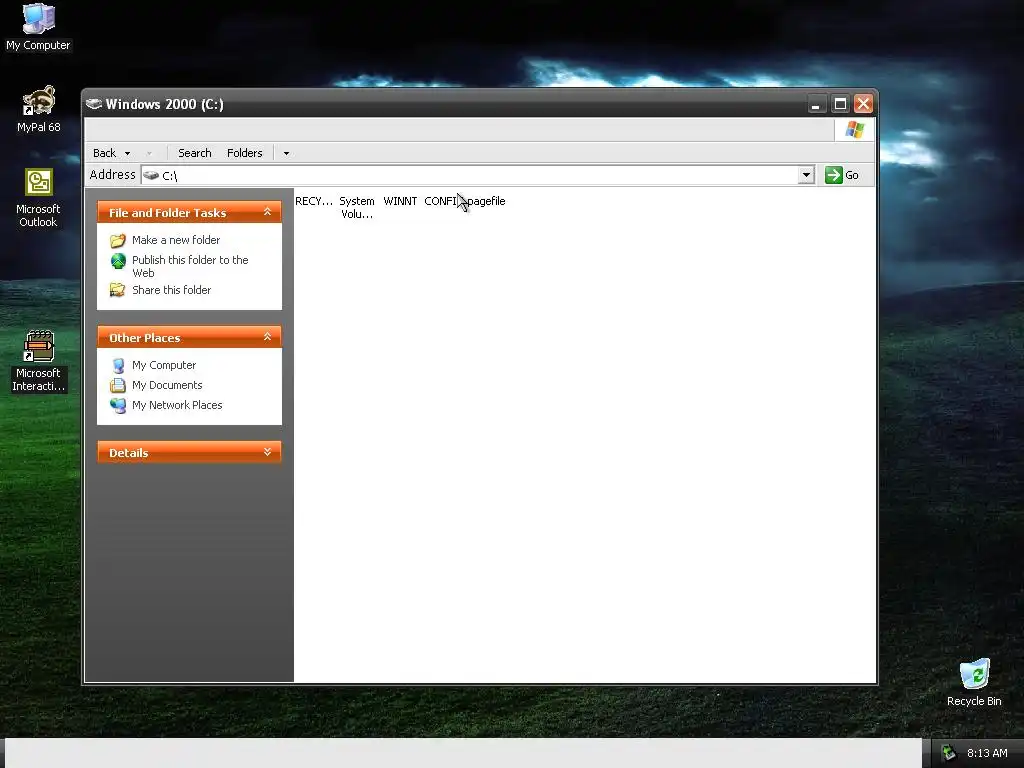Select the pagefile item

click(x=487, y=201)
